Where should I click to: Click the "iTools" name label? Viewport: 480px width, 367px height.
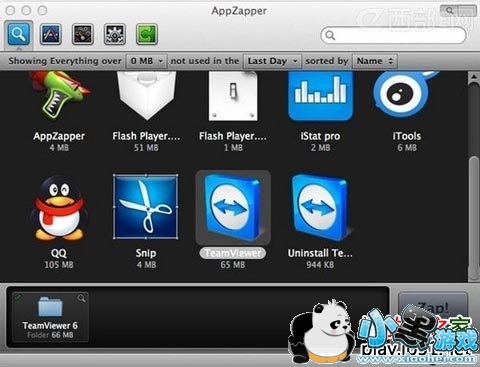[407, 136]
